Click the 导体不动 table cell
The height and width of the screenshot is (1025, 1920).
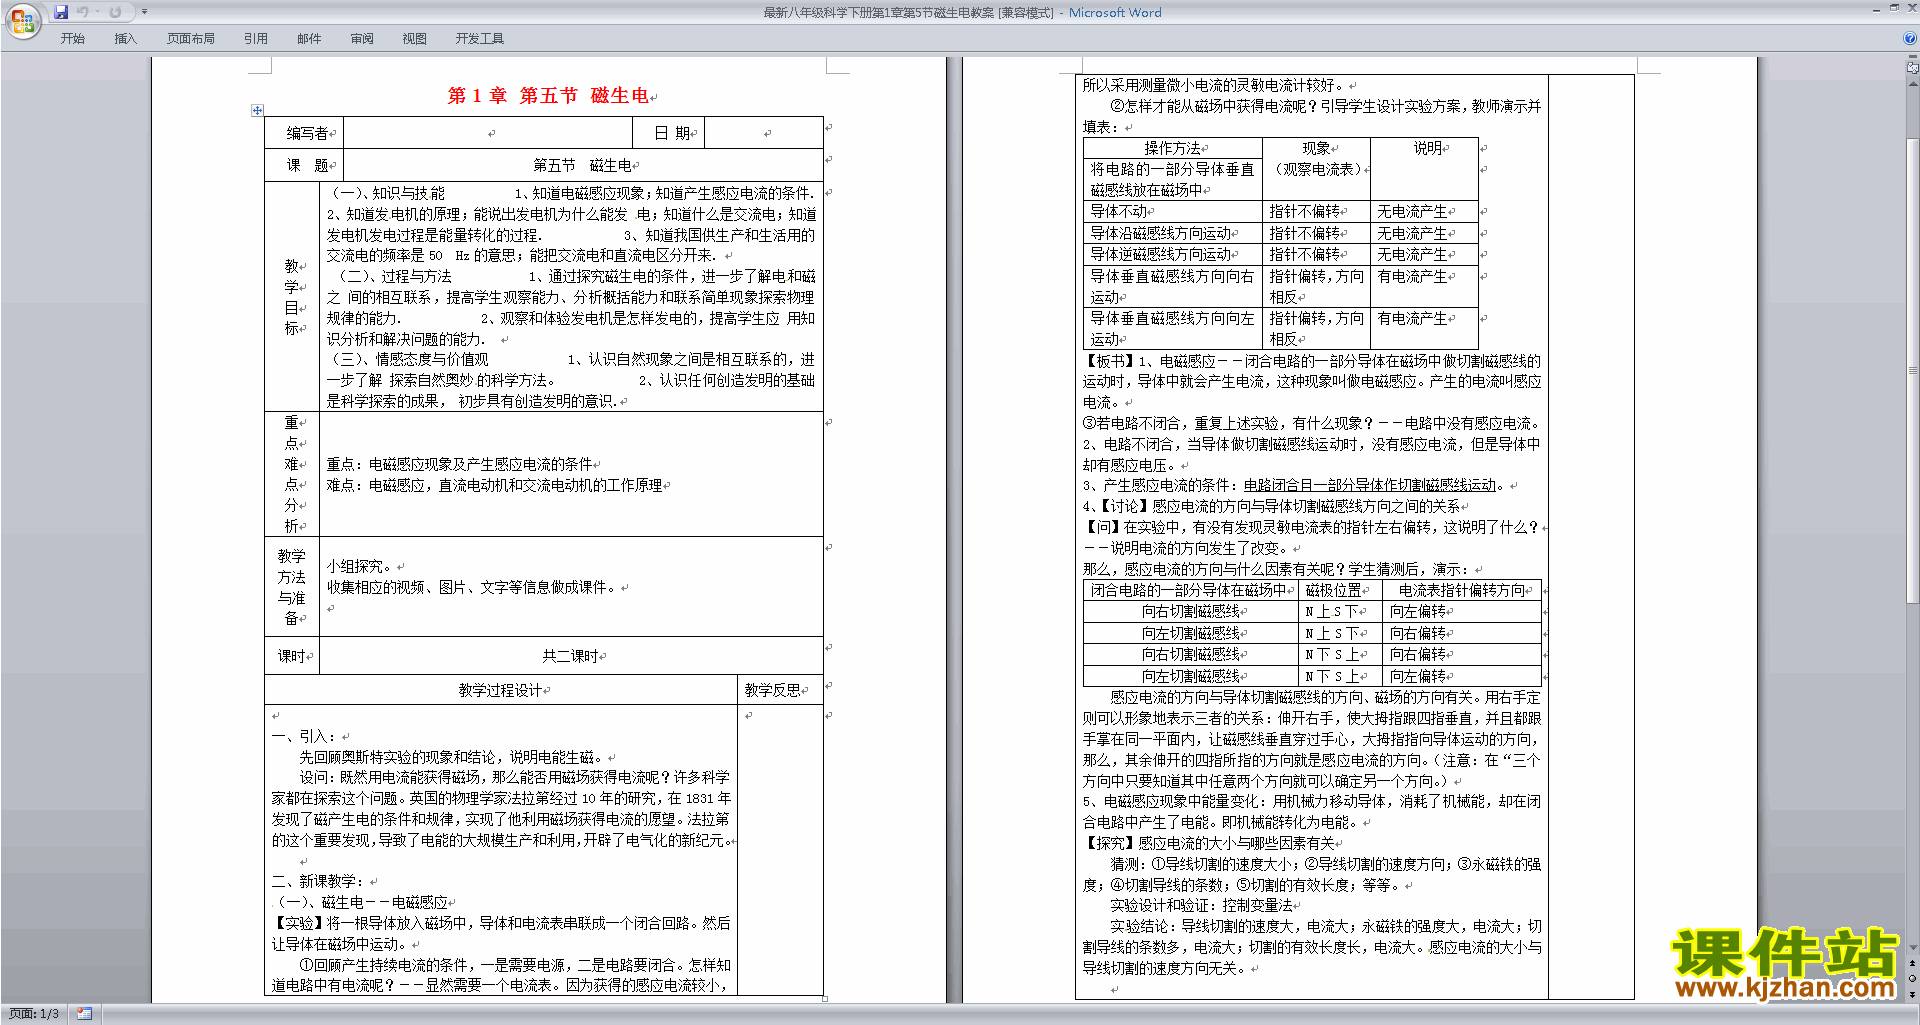point(1172,211)
